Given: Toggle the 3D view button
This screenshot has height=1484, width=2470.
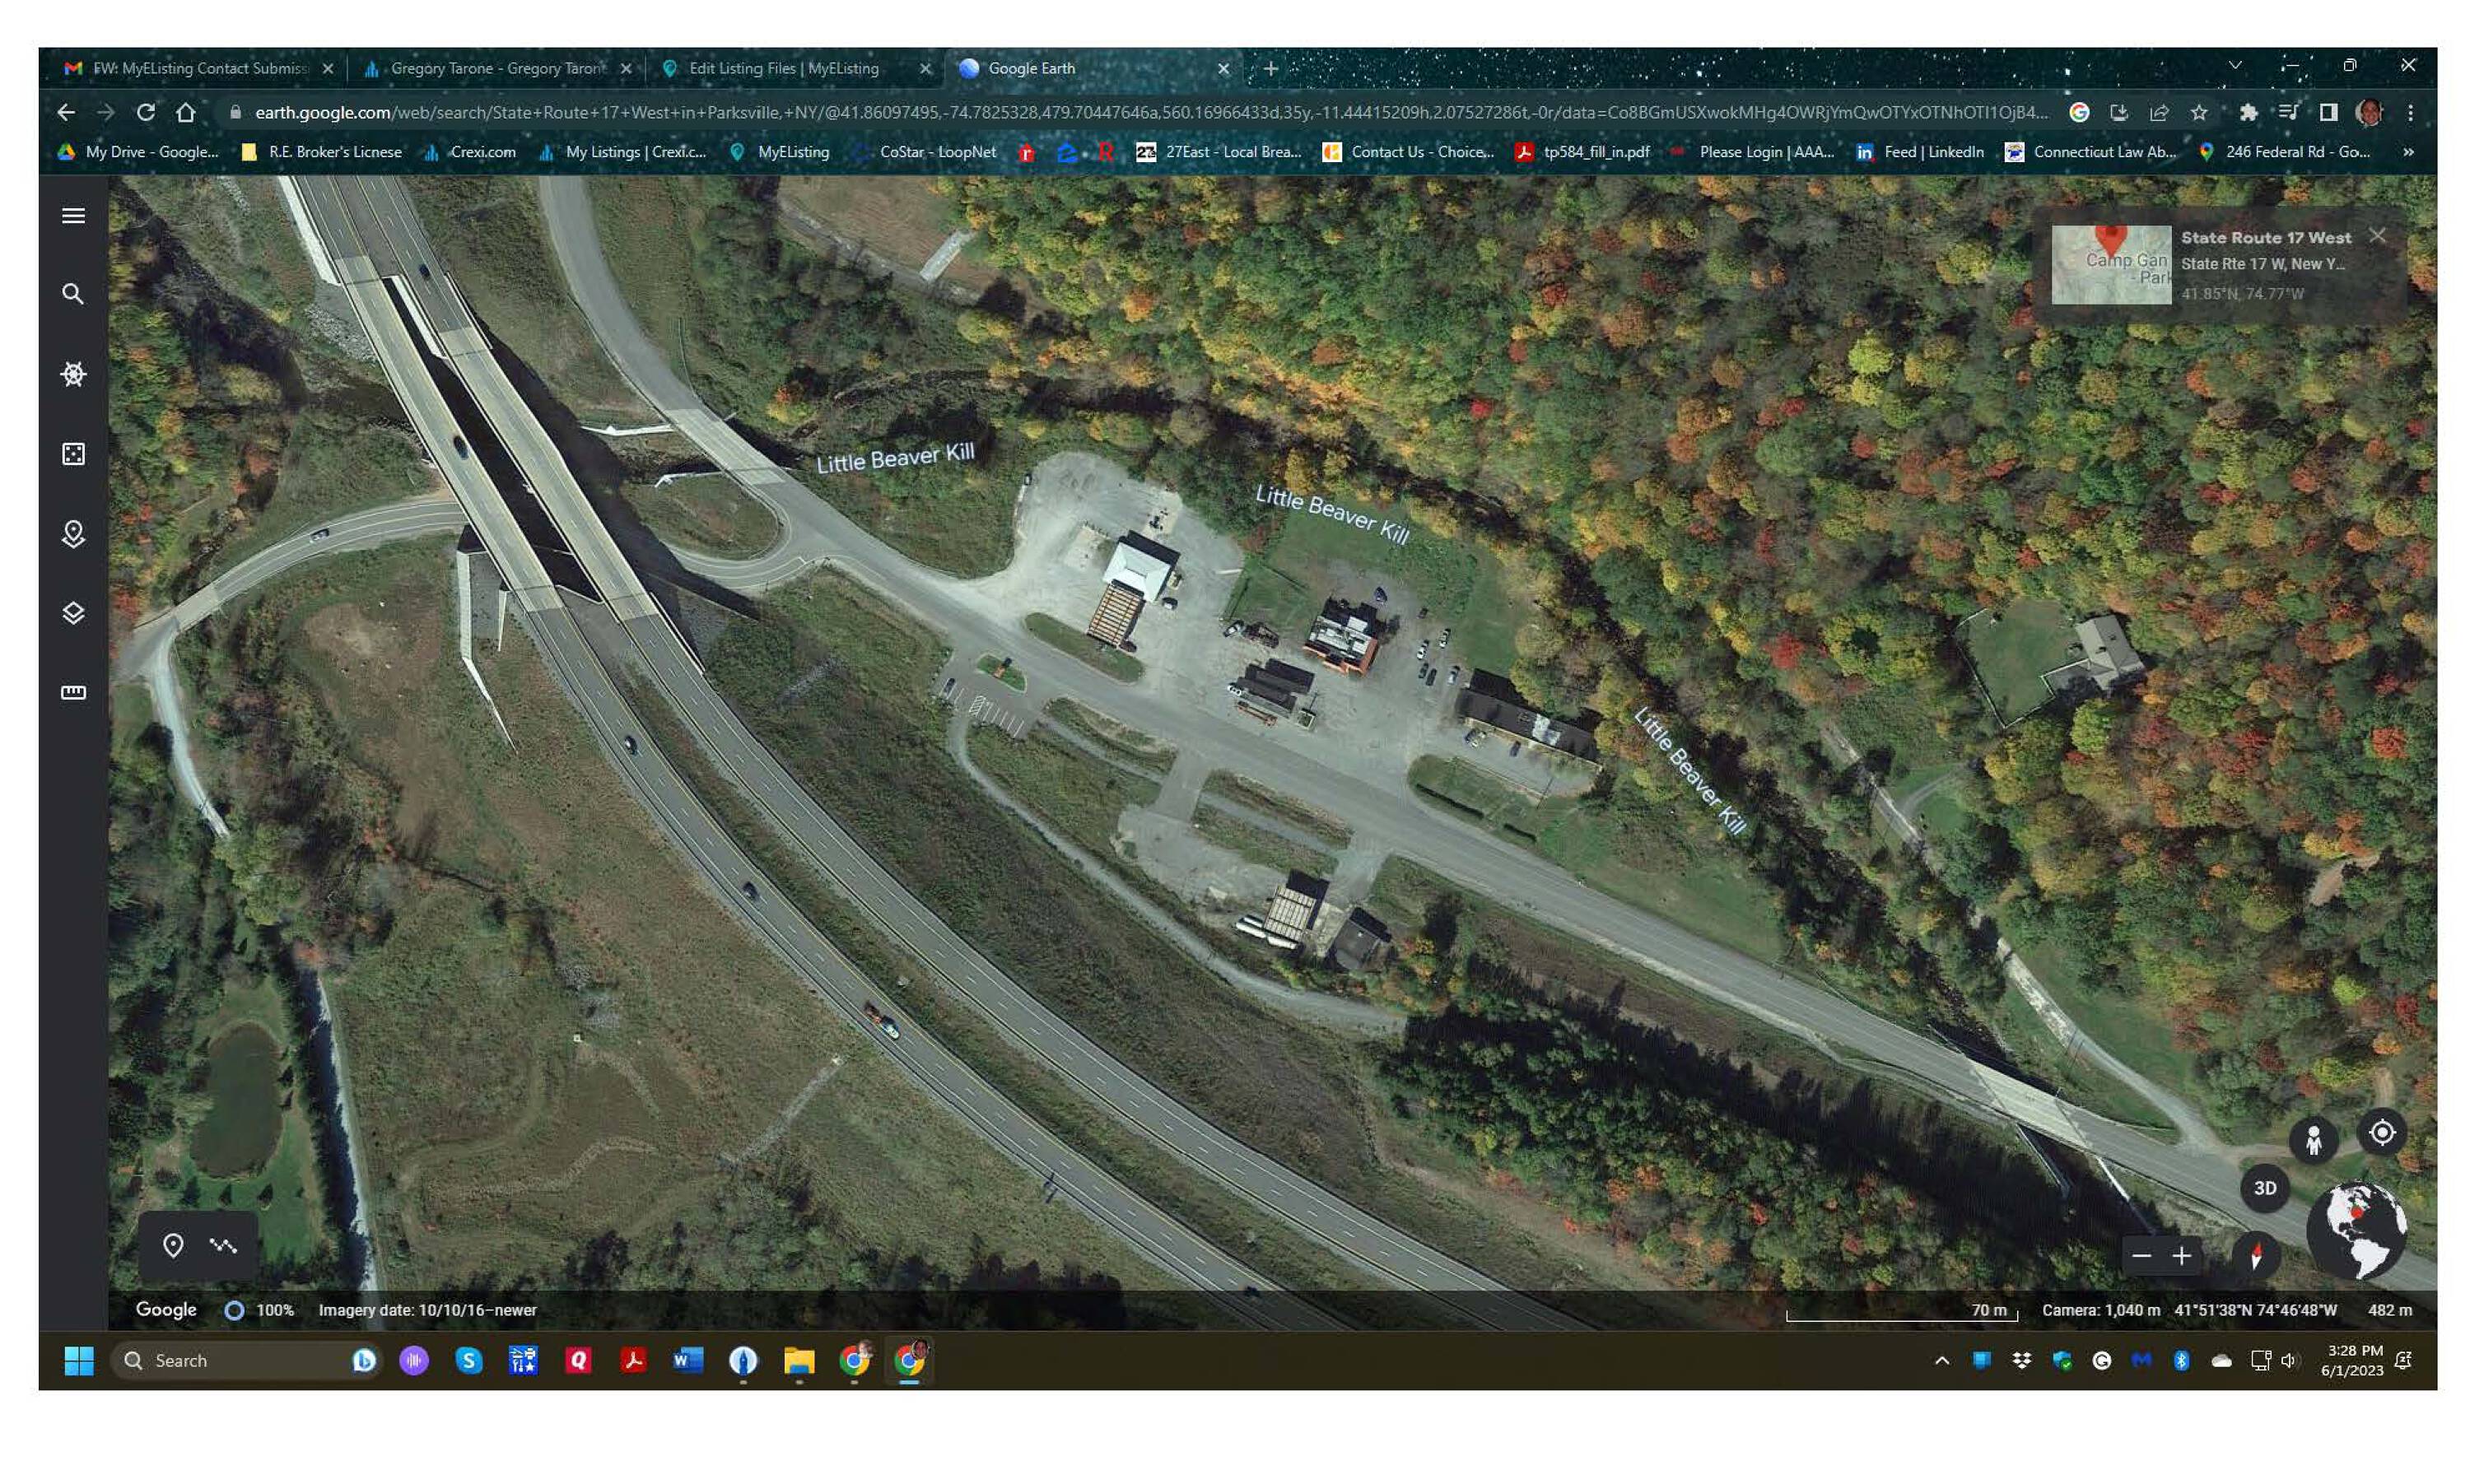Looking at the screenshot, I should tap(2264, 1188).
